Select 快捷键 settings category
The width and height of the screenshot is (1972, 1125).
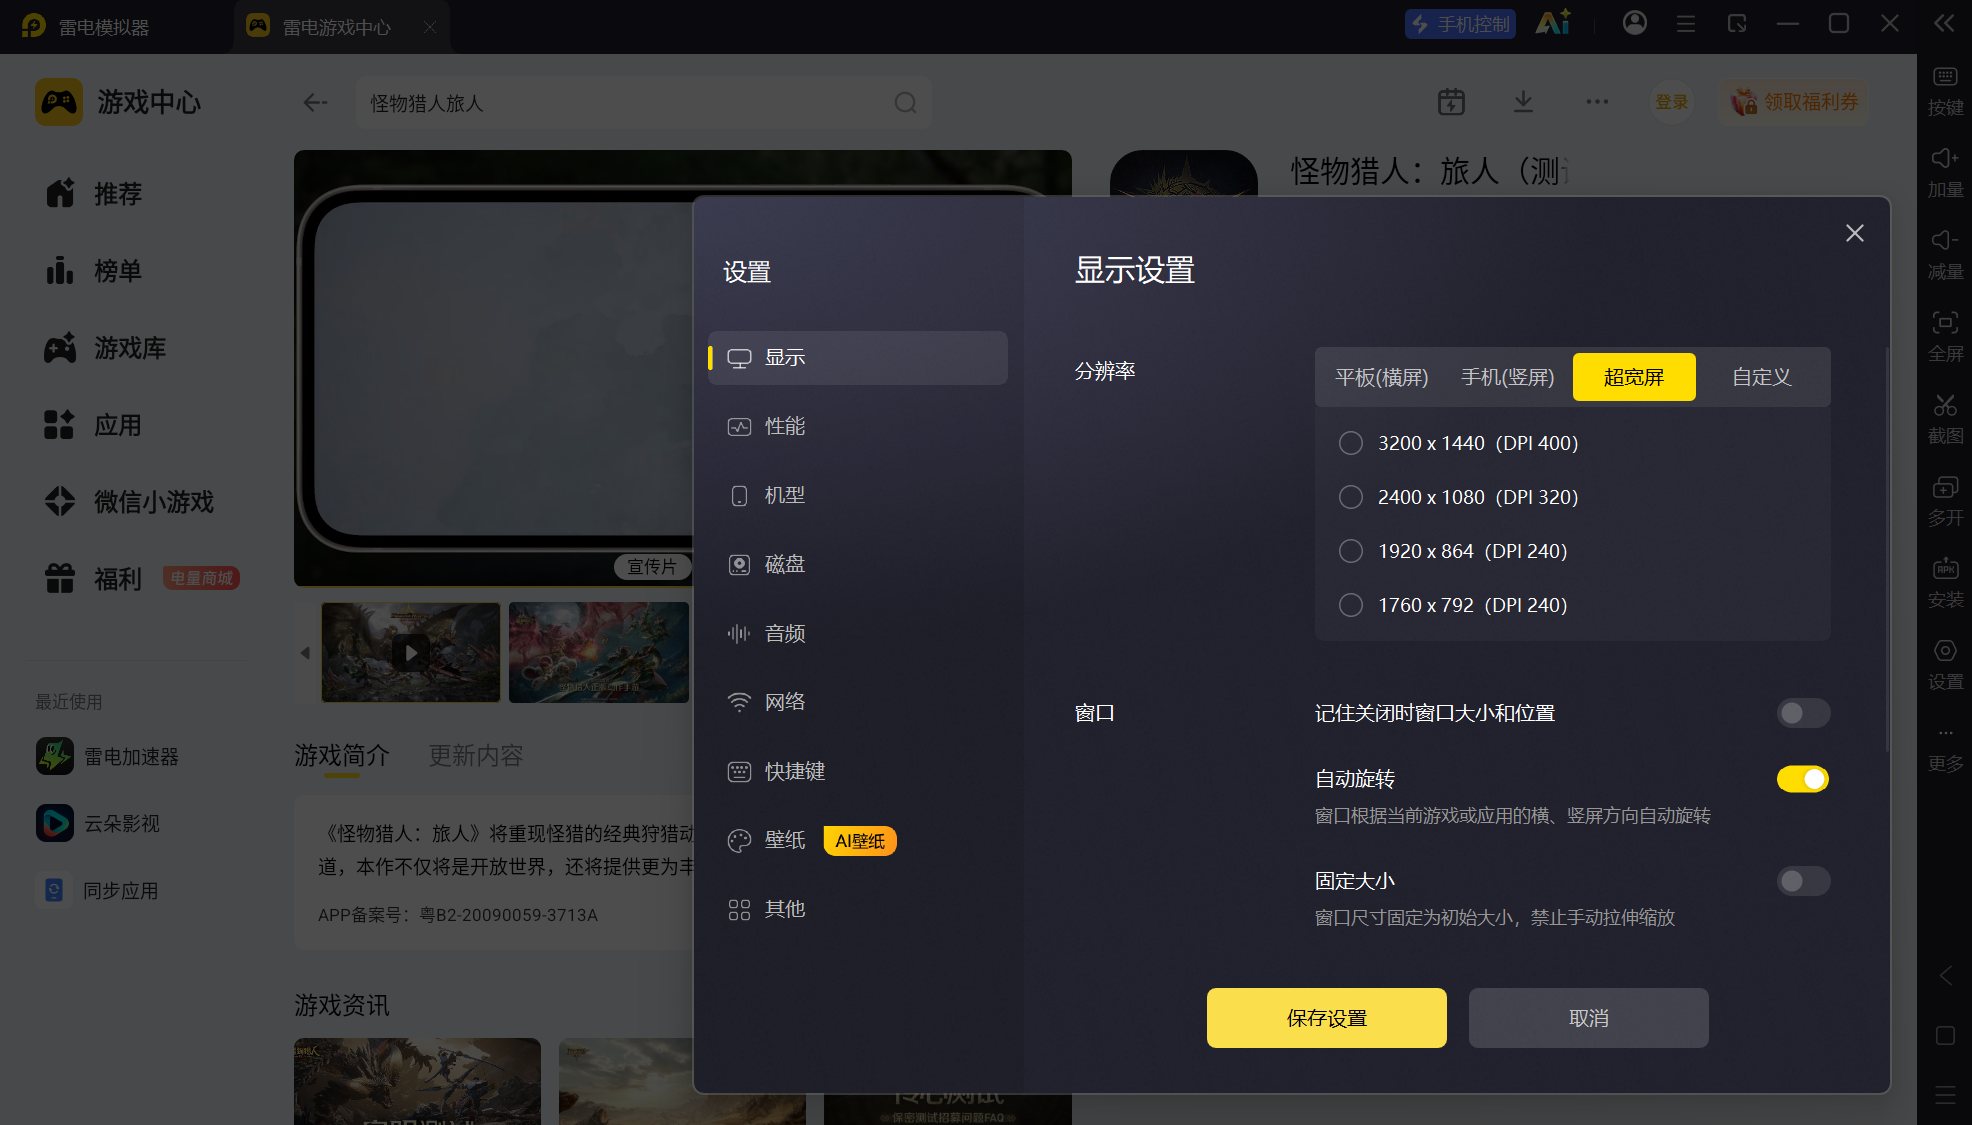tap(857, 771)
